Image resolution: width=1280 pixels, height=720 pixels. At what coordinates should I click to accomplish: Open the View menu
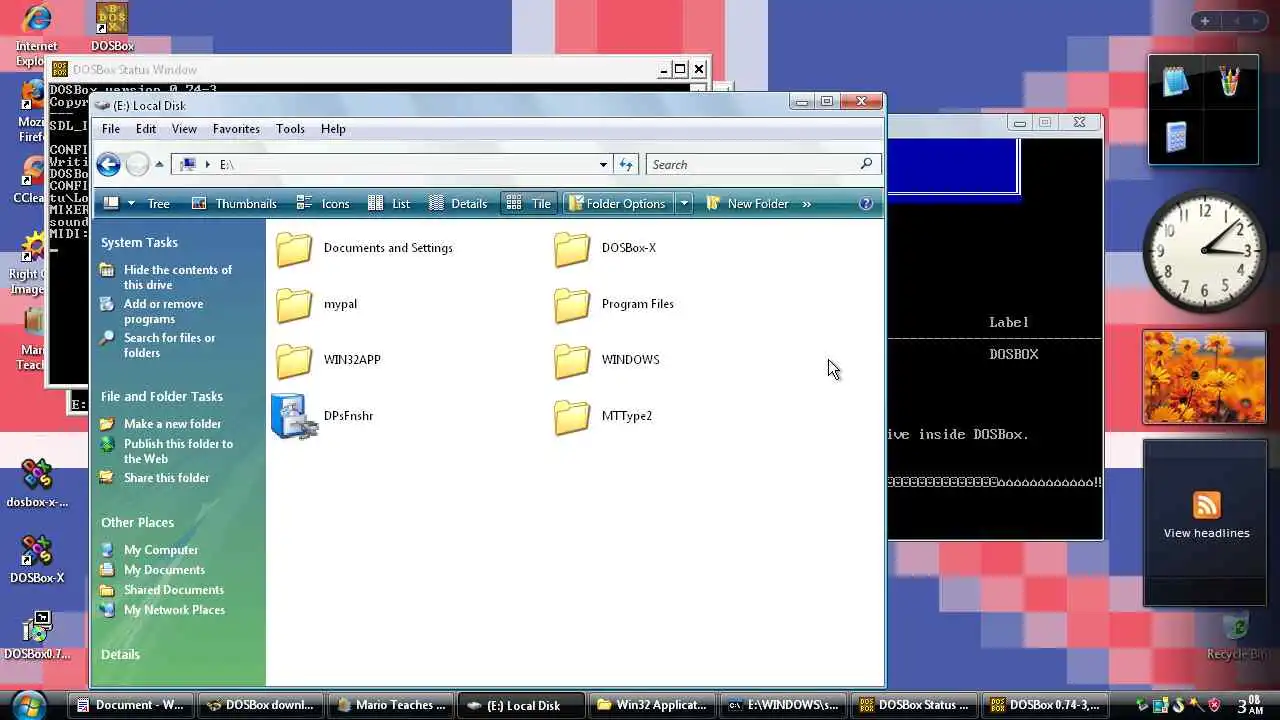click(184, 129)
